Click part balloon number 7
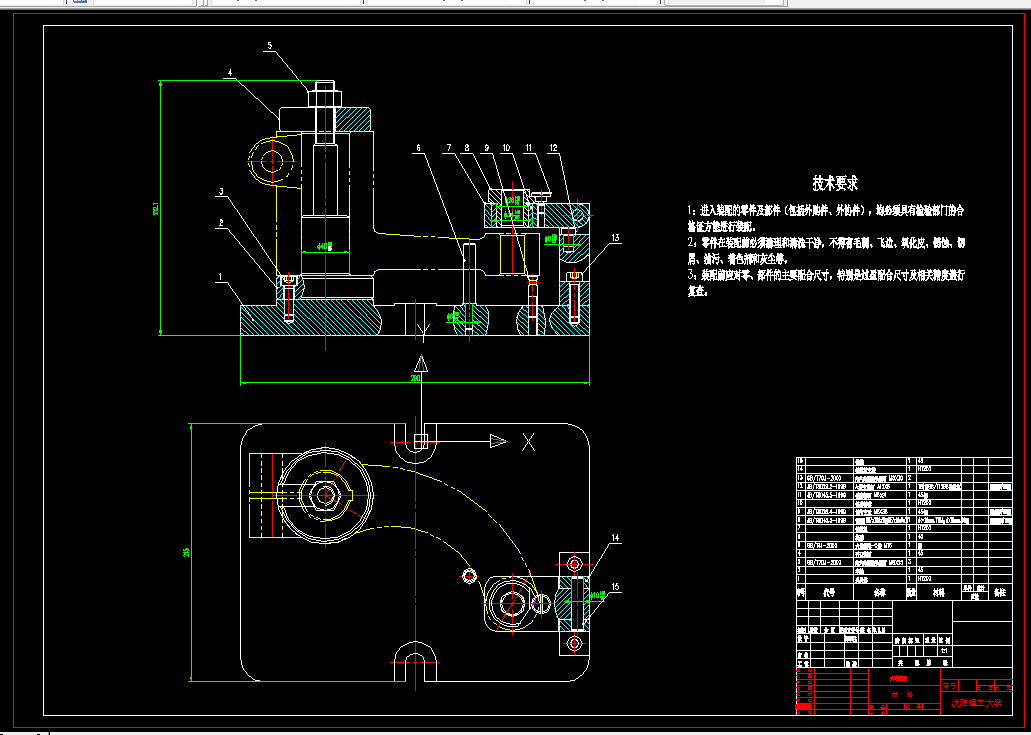Screen dimensions: 1031x735 click(450, 149)
